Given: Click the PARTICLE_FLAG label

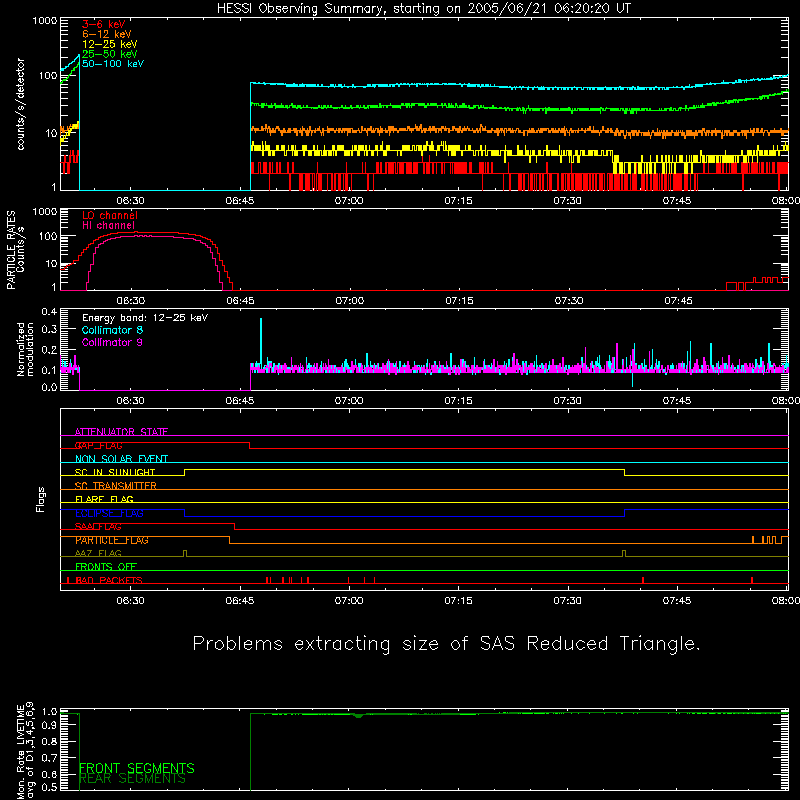Looking at the screenshot, I should pyautogui.click(x=112, y=540).
